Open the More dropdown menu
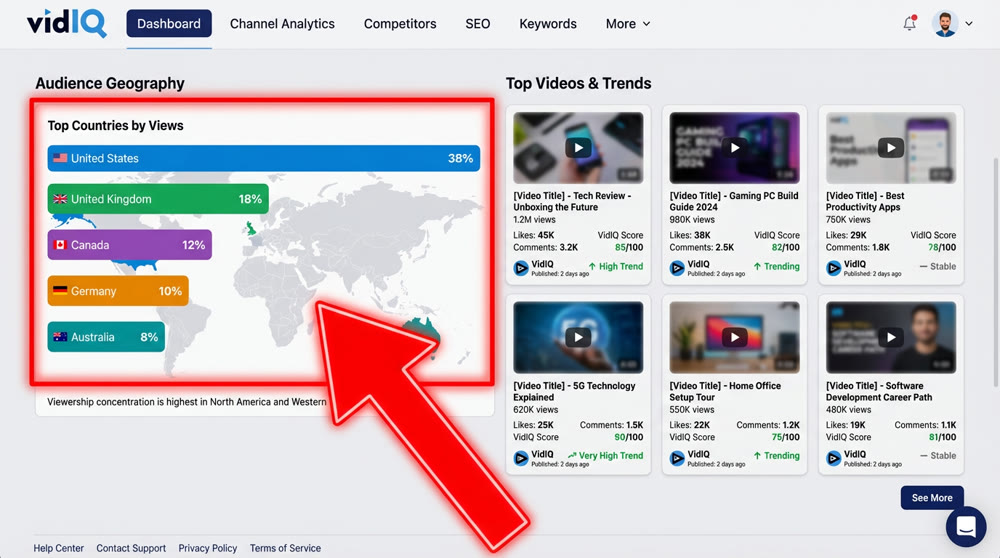 628,24
